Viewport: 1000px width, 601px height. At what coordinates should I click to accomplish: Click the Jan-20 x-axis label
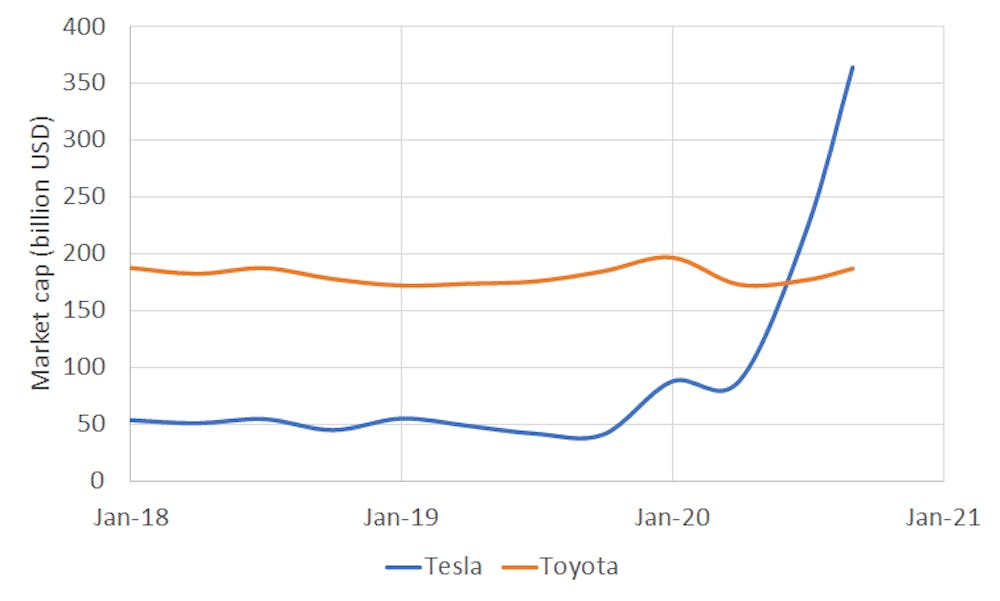pyautogui.click(x=672, y=518)
